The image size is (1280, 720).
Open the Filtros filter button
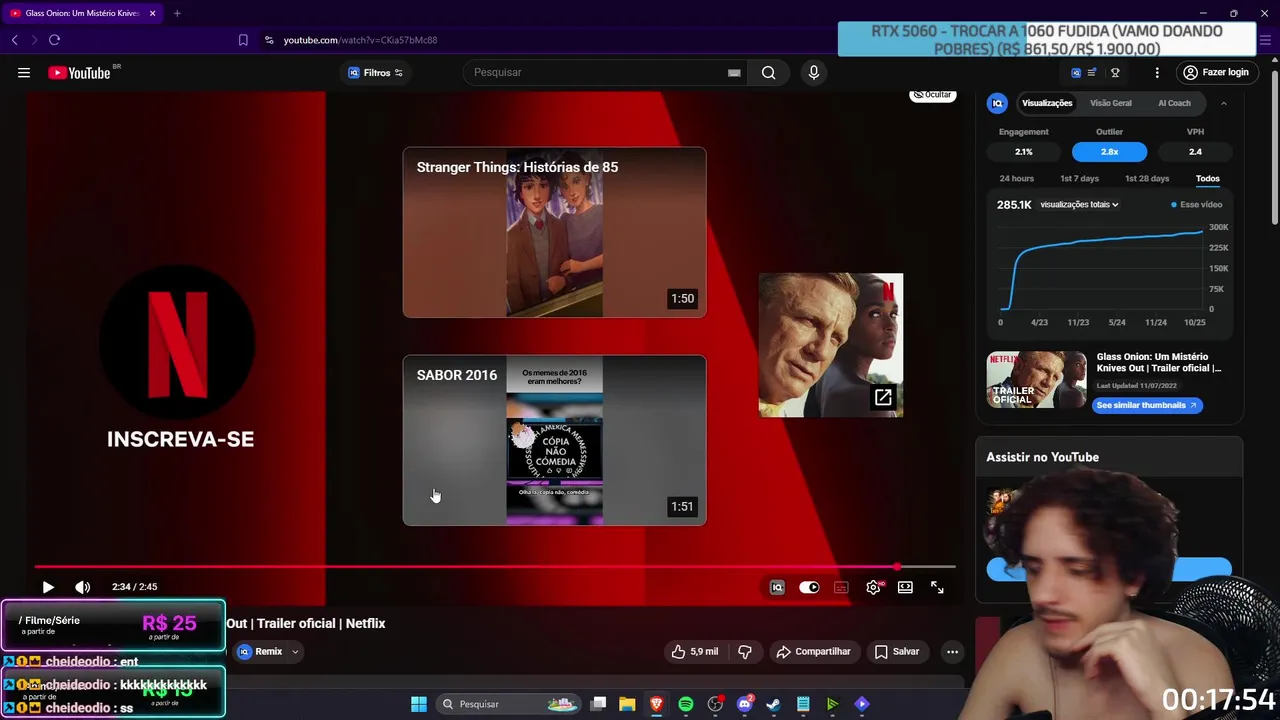point(375,72)
